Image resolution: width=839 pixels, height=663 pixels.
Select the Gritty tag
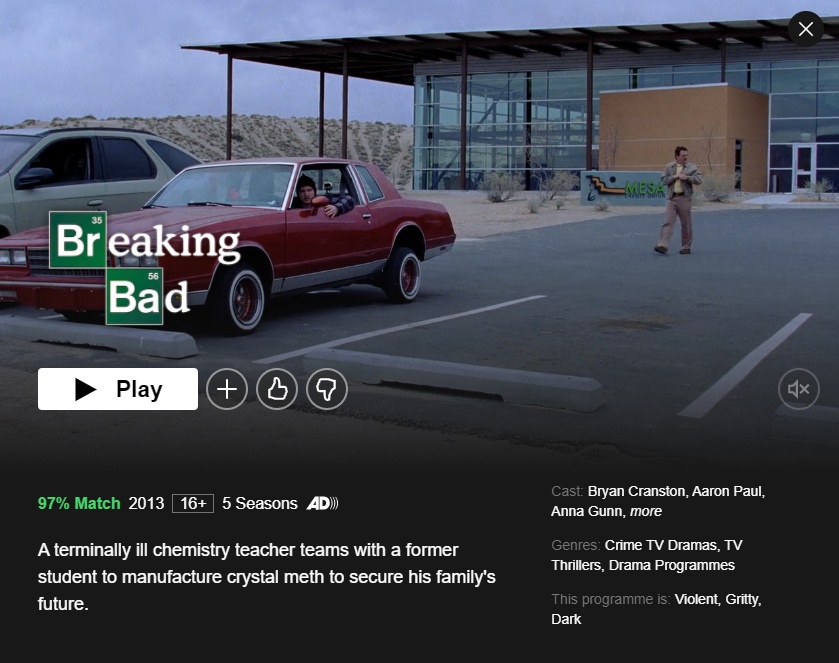point(743,599)
